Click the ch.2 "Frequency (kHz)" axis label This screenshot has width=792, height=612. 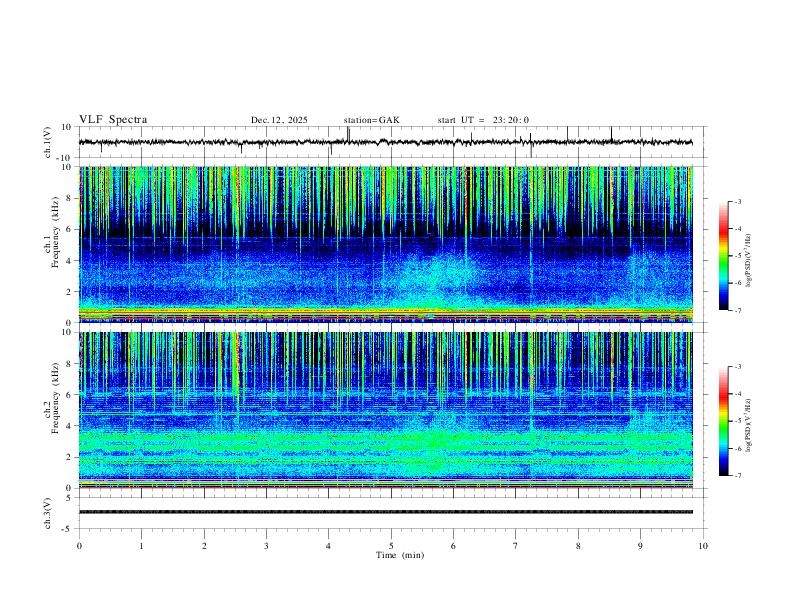(x=55, y=397)
